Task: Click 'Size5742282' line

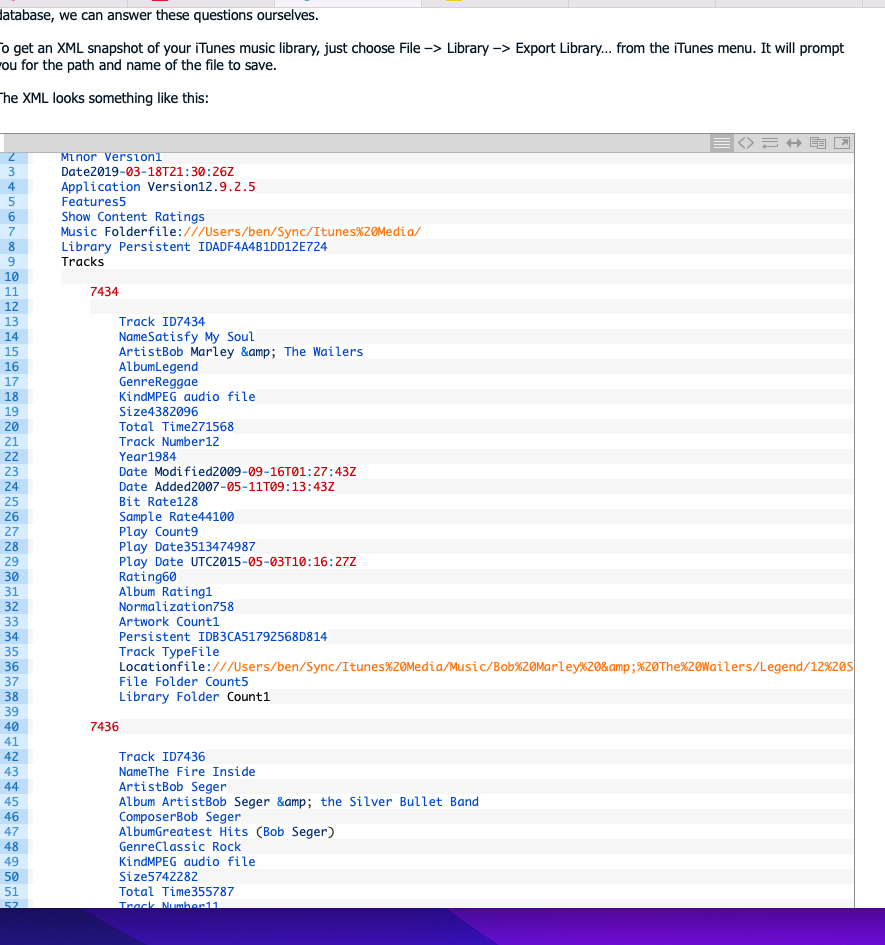Action: click(x=158, y=877)
